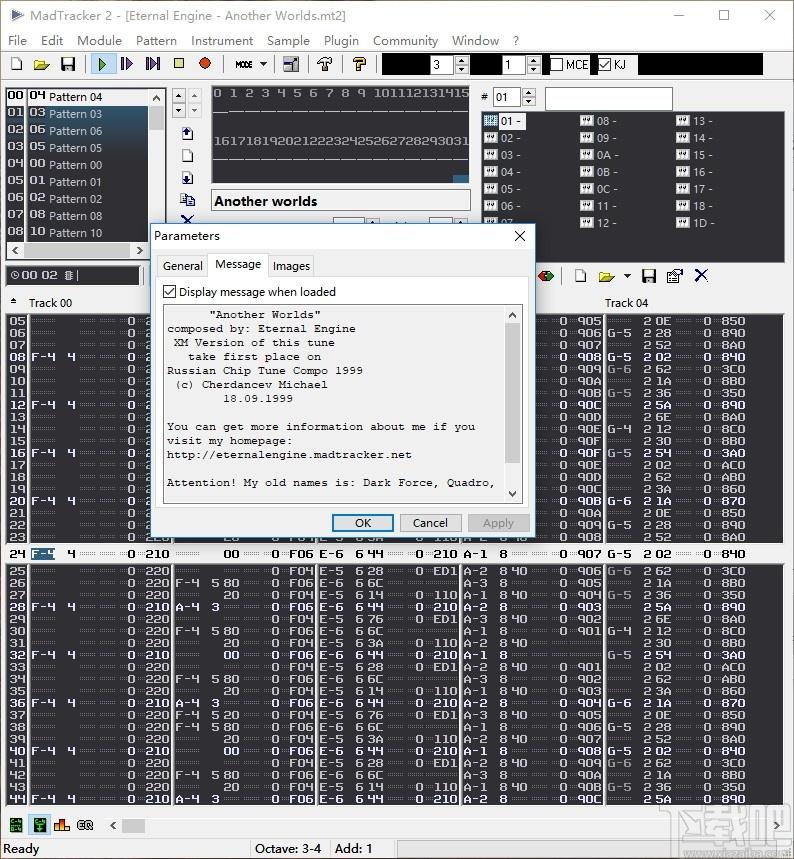794x859 pixels.
Task: Stop playback with the yellow square
Action: tap(179, 64)
